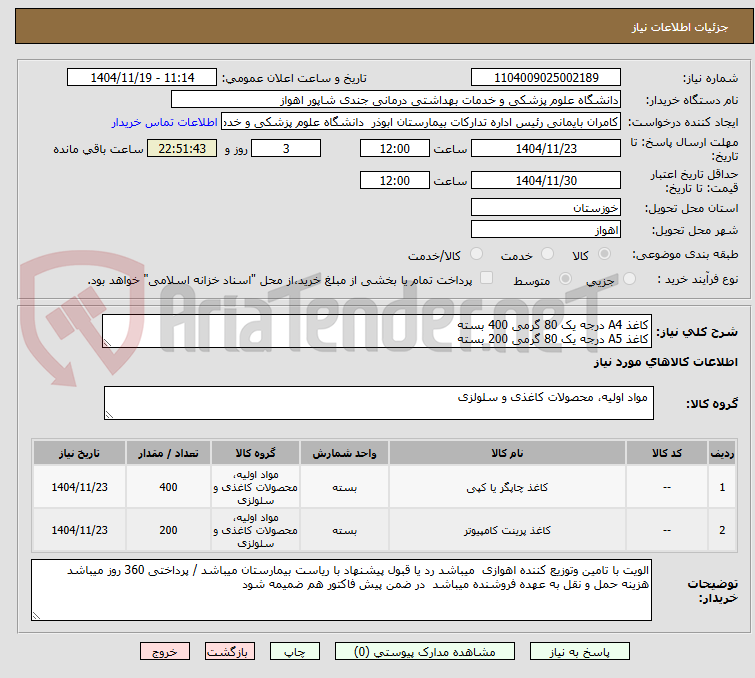Click the quantity 200 cell

tap(168, 530)
